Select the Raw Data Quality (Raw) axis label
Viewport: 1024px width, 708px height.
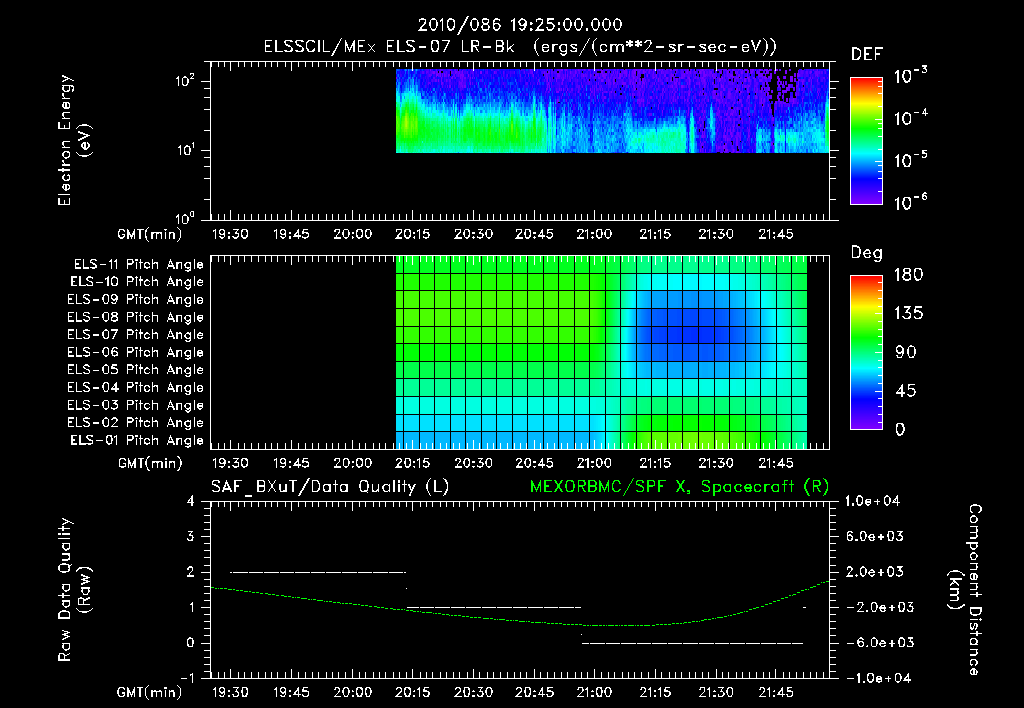pyautogui.click(x=74, y=589)
